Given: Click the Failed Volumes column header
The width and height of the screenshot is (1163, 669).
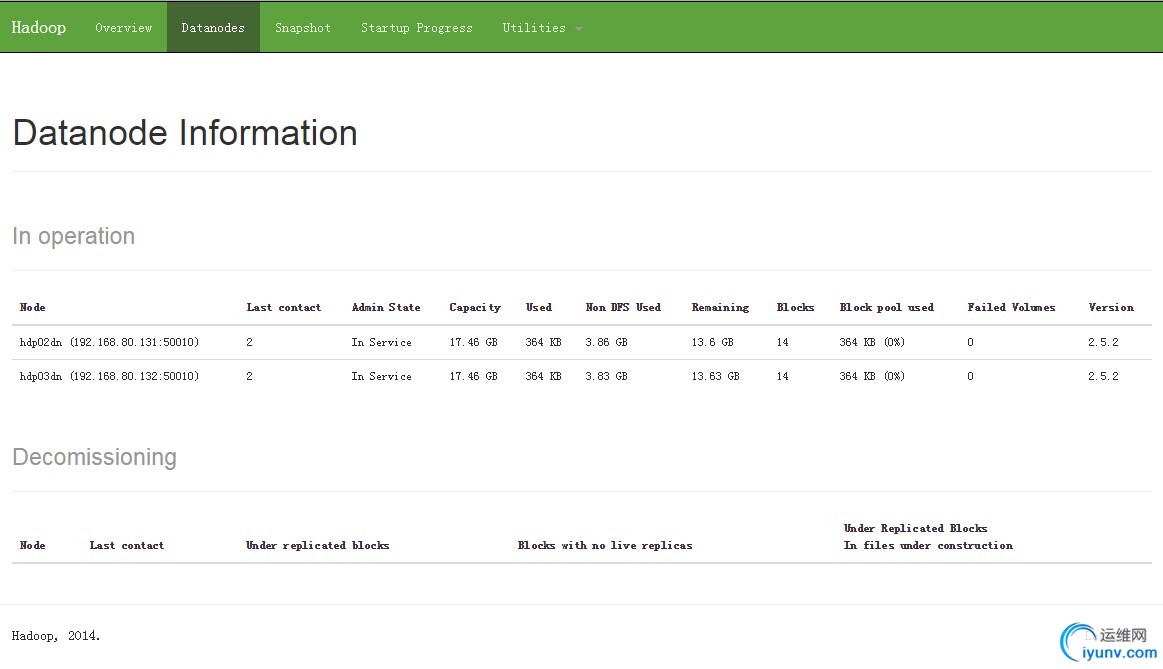Looking at the screenshot, I should pos(1011,307).
